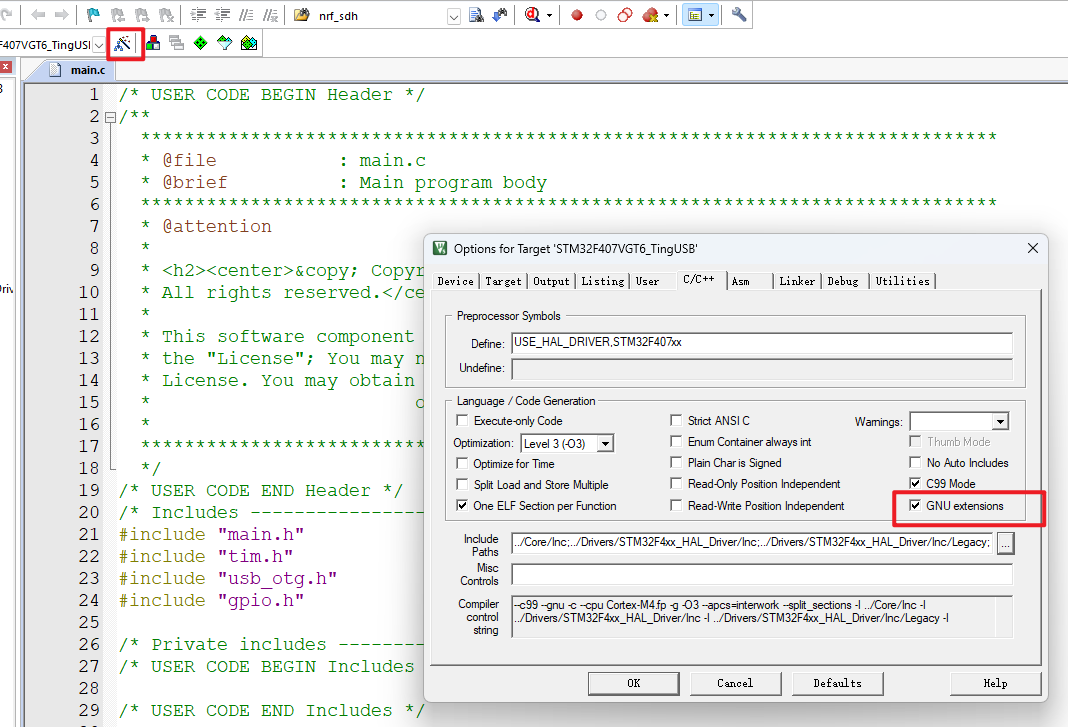Uncheck C99 Mode checkbox
This screenshot has width=1068, height=727.
coord(915,484)
